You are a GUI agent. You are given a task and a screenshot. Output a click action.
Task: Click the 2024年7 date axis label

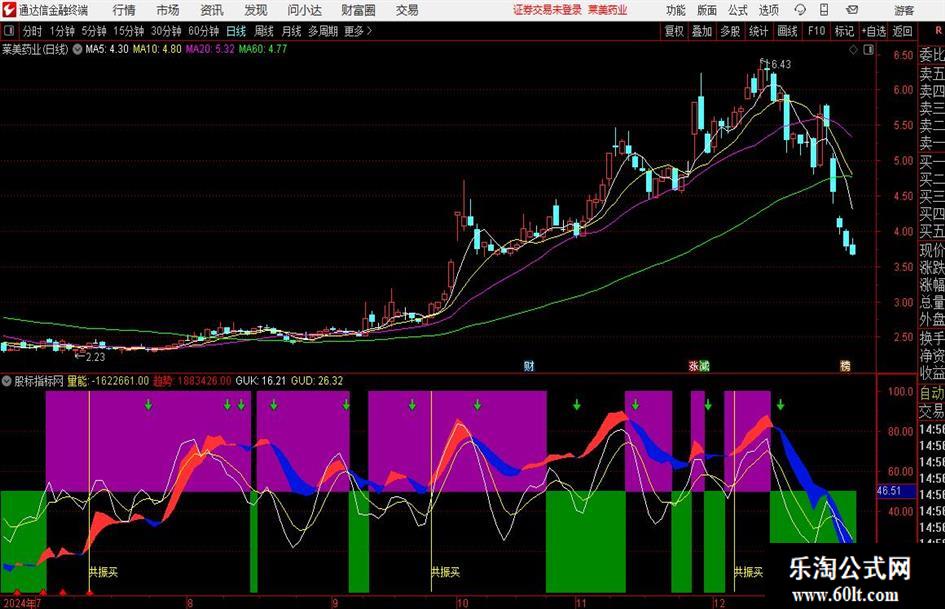pos(21,603)
